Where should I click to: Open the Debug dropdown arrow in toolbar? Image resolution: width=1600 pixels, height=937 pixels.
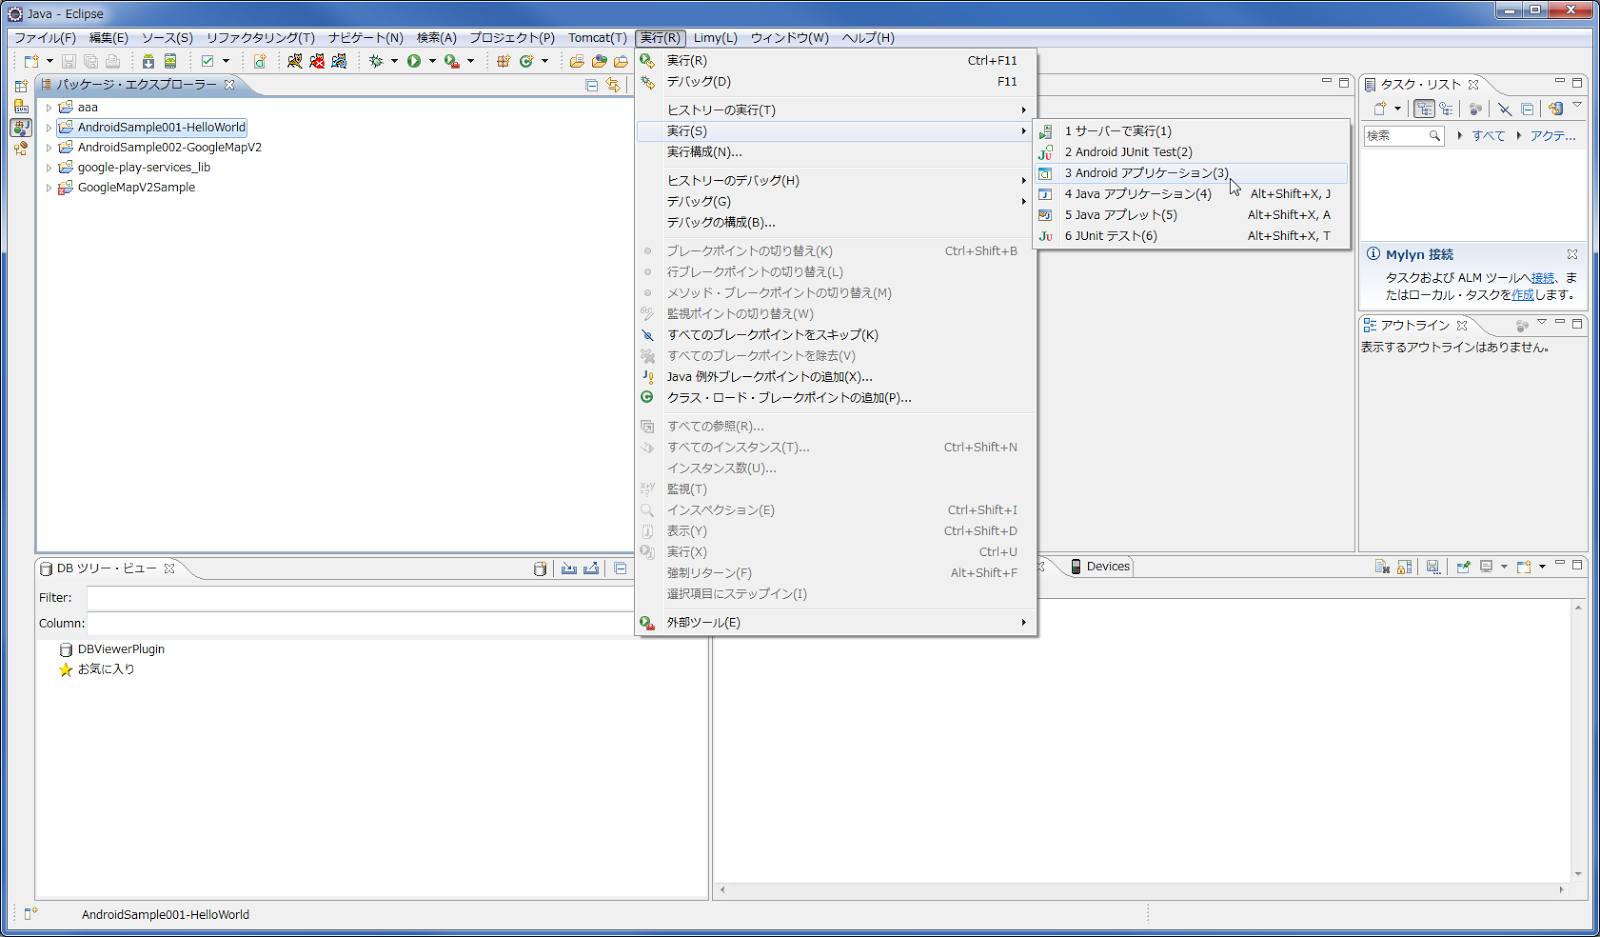coord(394,61)
